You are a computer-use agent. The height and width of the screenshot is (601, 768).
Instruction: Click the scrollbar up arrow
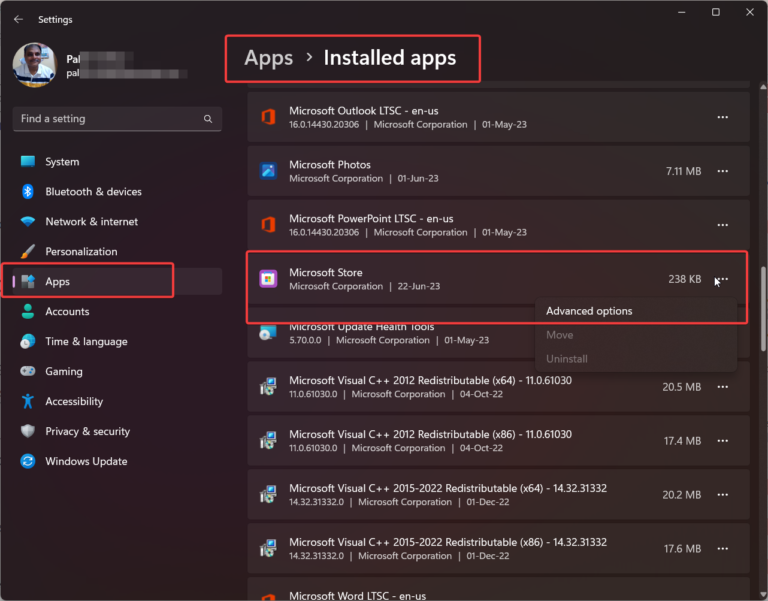tap(763, 87)
